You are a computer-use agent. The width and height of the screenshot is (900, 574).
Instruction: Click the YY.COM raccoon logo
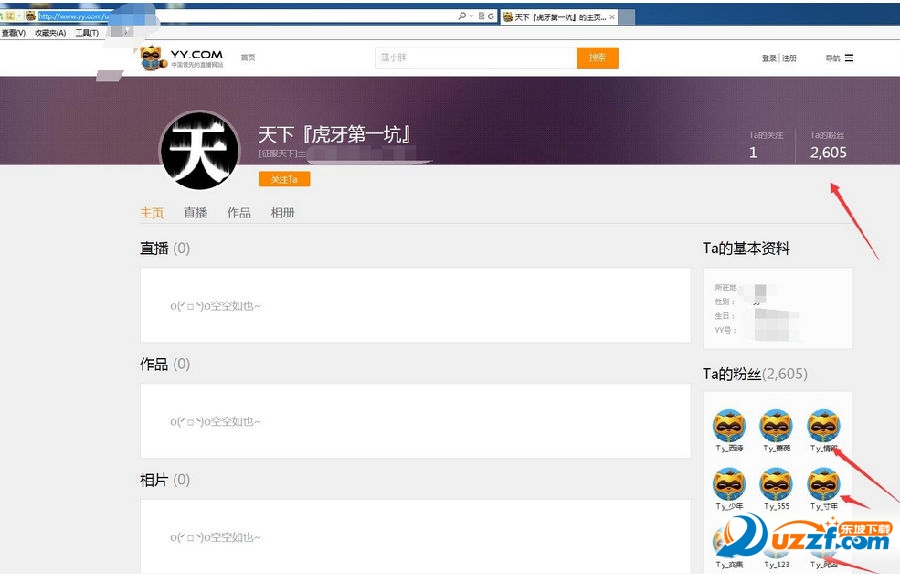point(152,59)
